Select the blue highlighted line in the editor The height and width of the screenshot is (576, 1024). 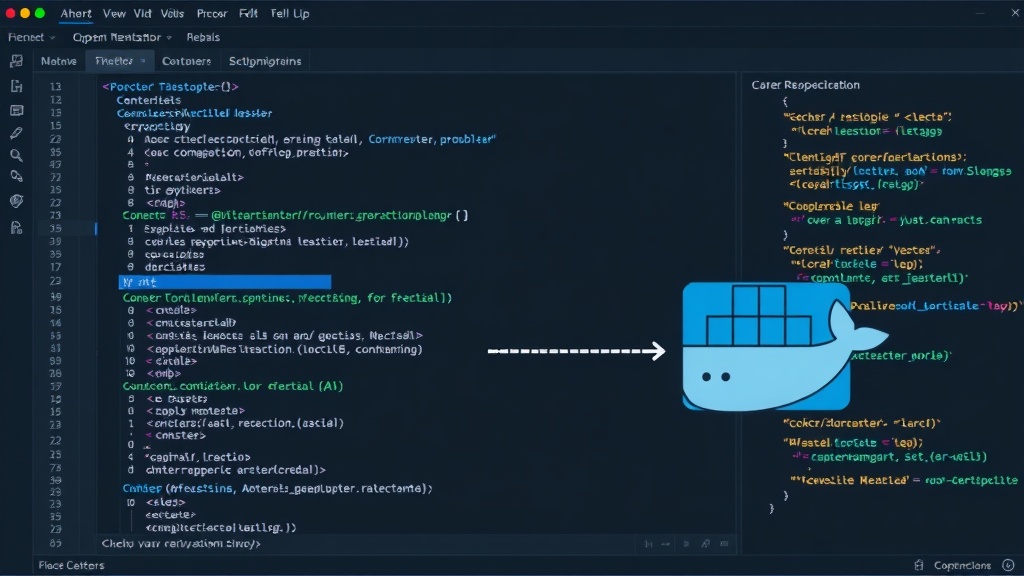[x=225, y=282]
